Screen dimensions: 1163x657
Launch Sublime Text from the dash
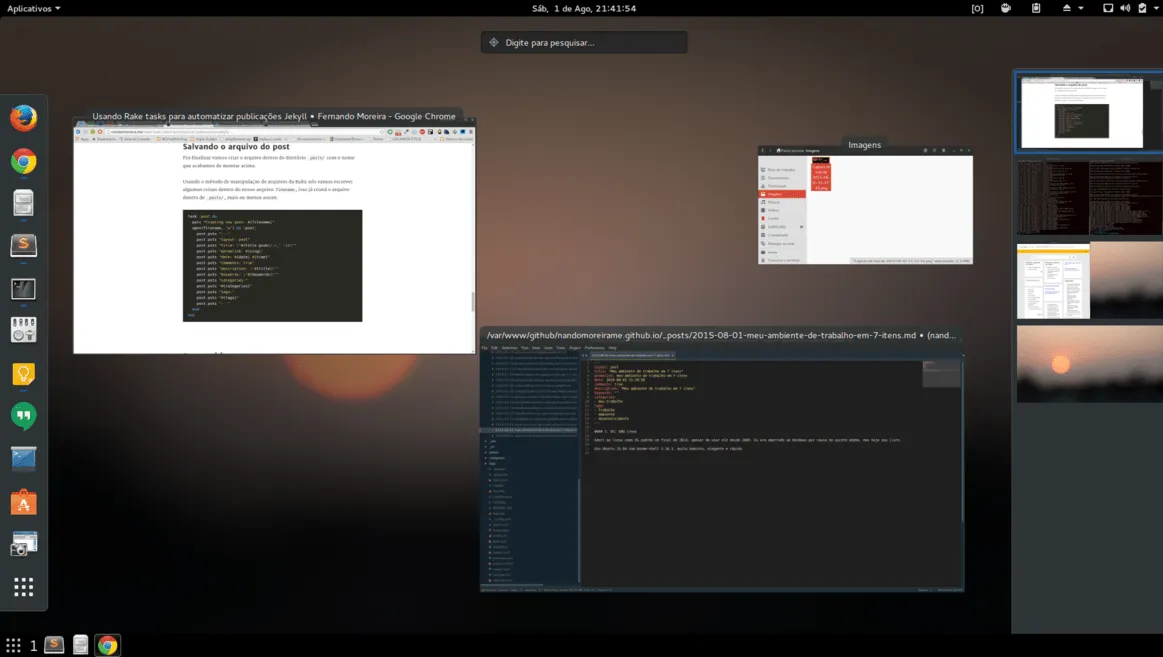[x=24, y=245]
